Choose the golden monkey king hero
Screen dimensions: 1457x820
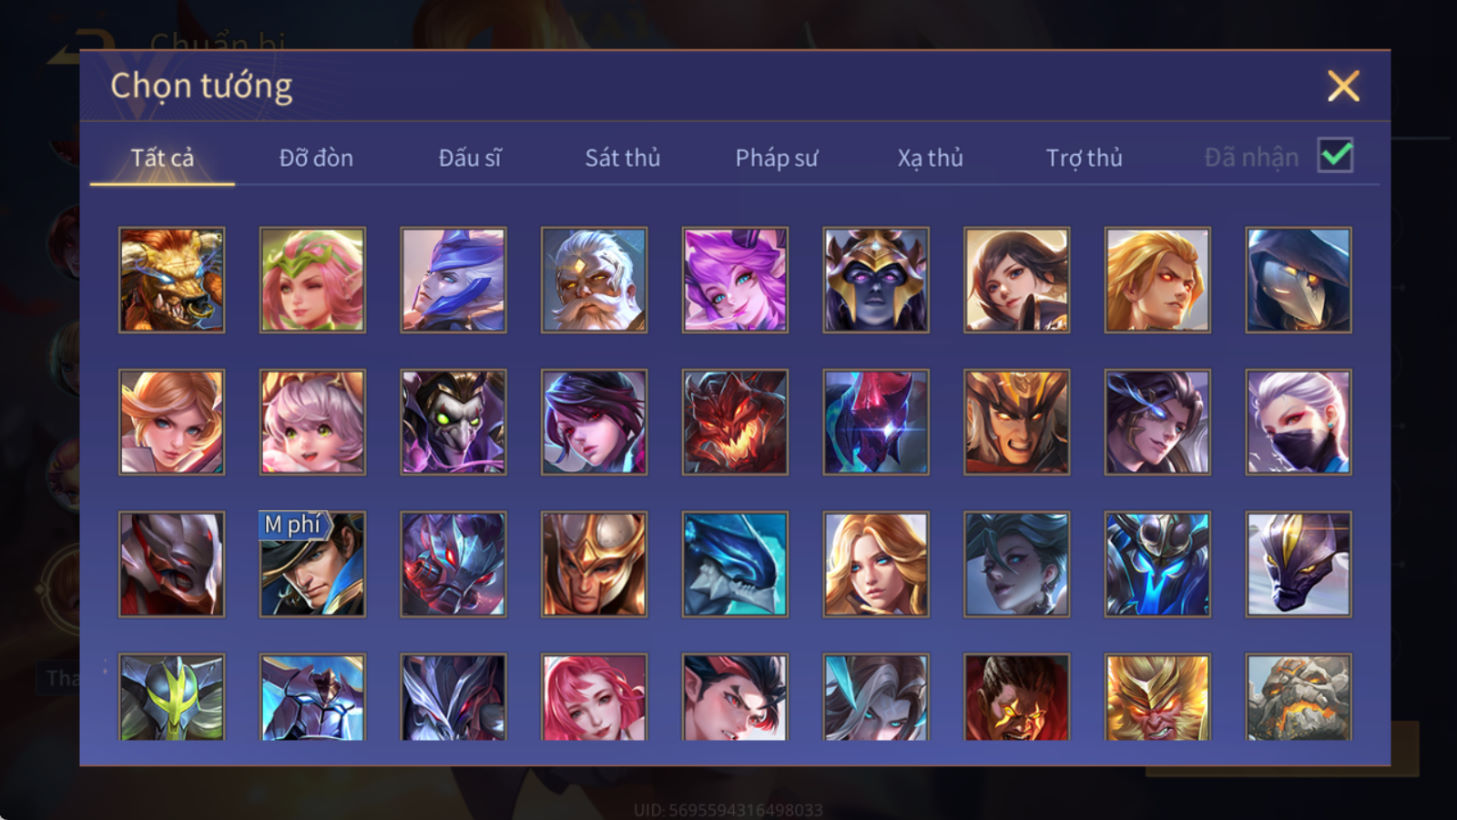tap(1157, 697)
